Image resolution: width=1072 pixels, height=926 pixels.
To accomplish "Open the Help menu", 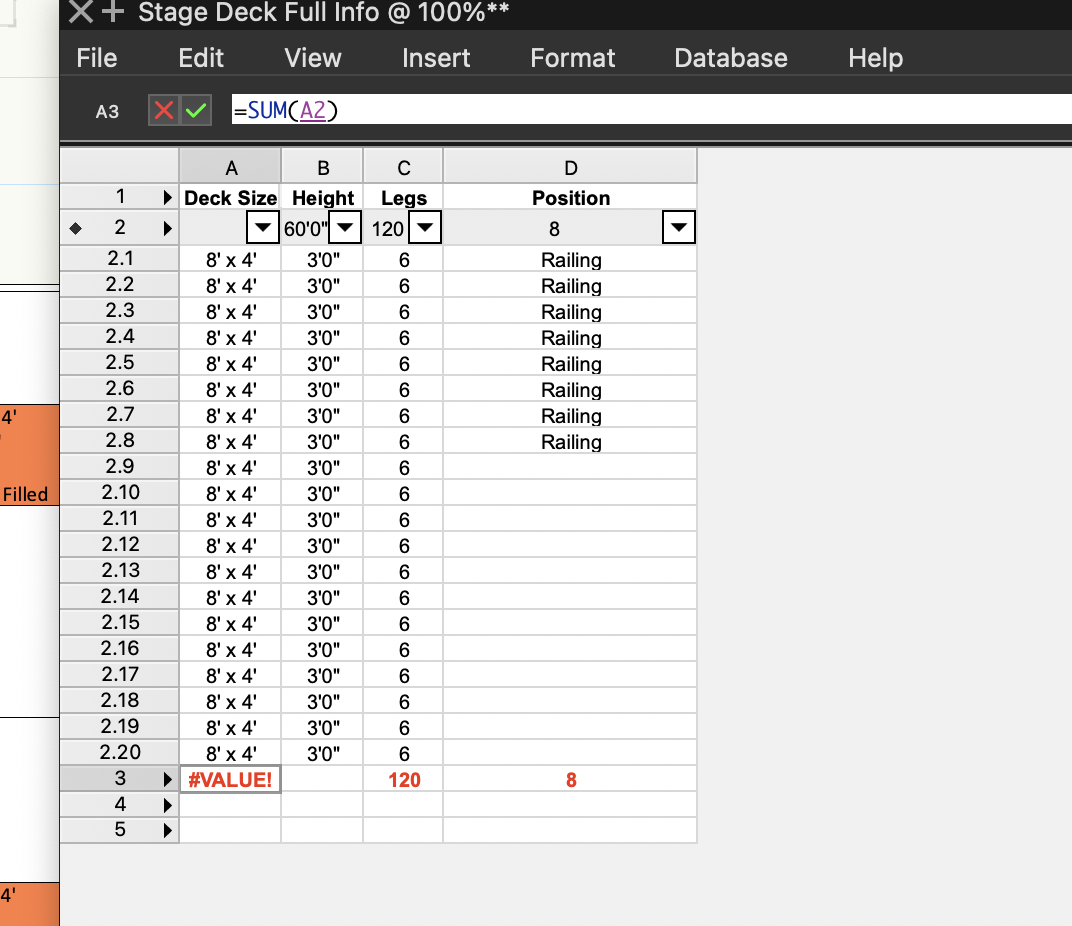I will point(875,58).
